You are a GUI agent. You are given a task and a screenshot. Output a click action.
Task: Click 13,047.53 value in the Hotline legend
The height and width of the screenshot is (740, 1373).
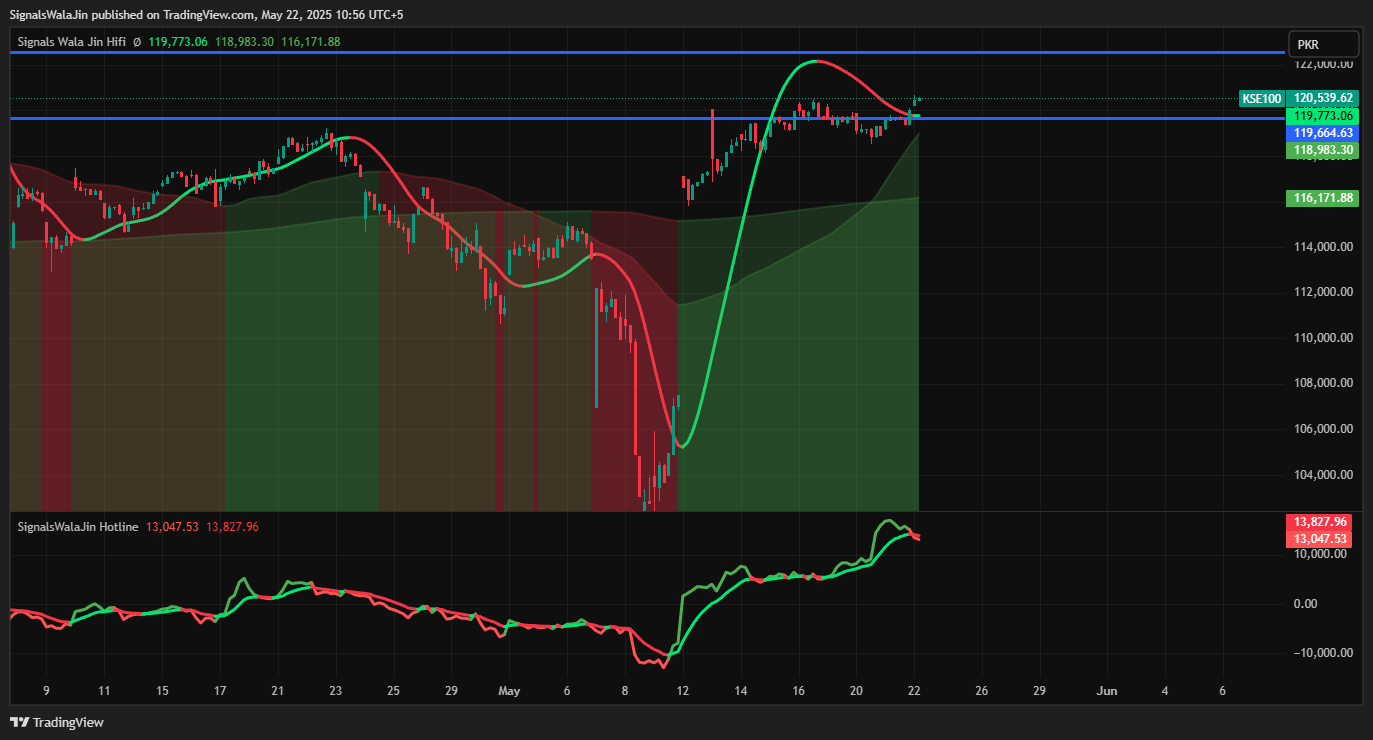(173, 527)
